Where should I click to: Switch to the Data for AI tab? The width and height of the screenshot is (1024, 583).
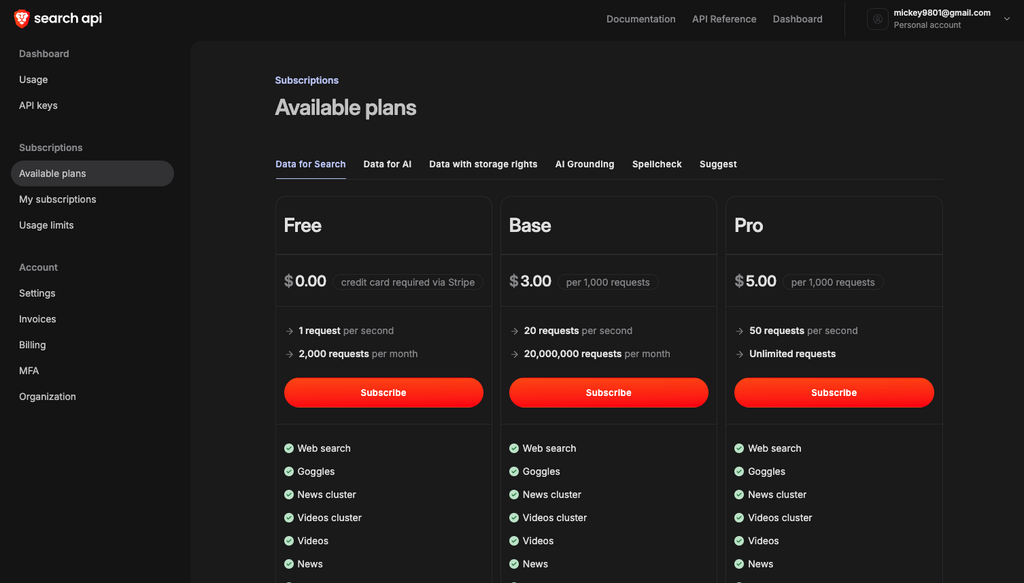point(387,164)
